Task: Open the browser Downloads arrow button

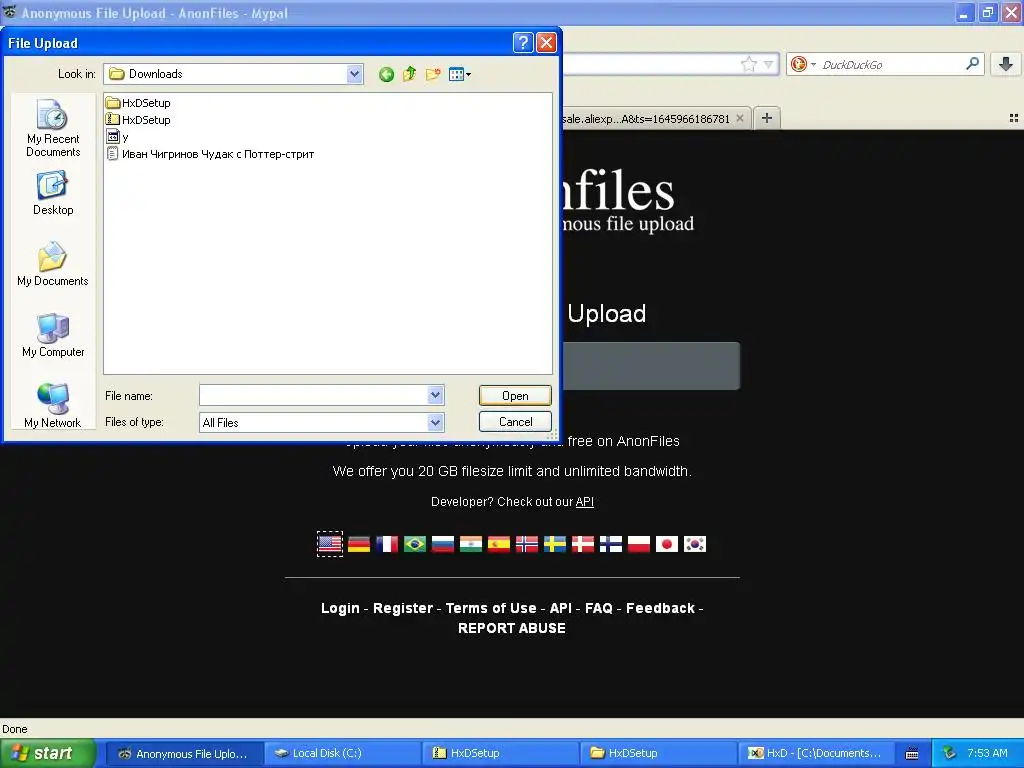Action: coord(1006,64)
